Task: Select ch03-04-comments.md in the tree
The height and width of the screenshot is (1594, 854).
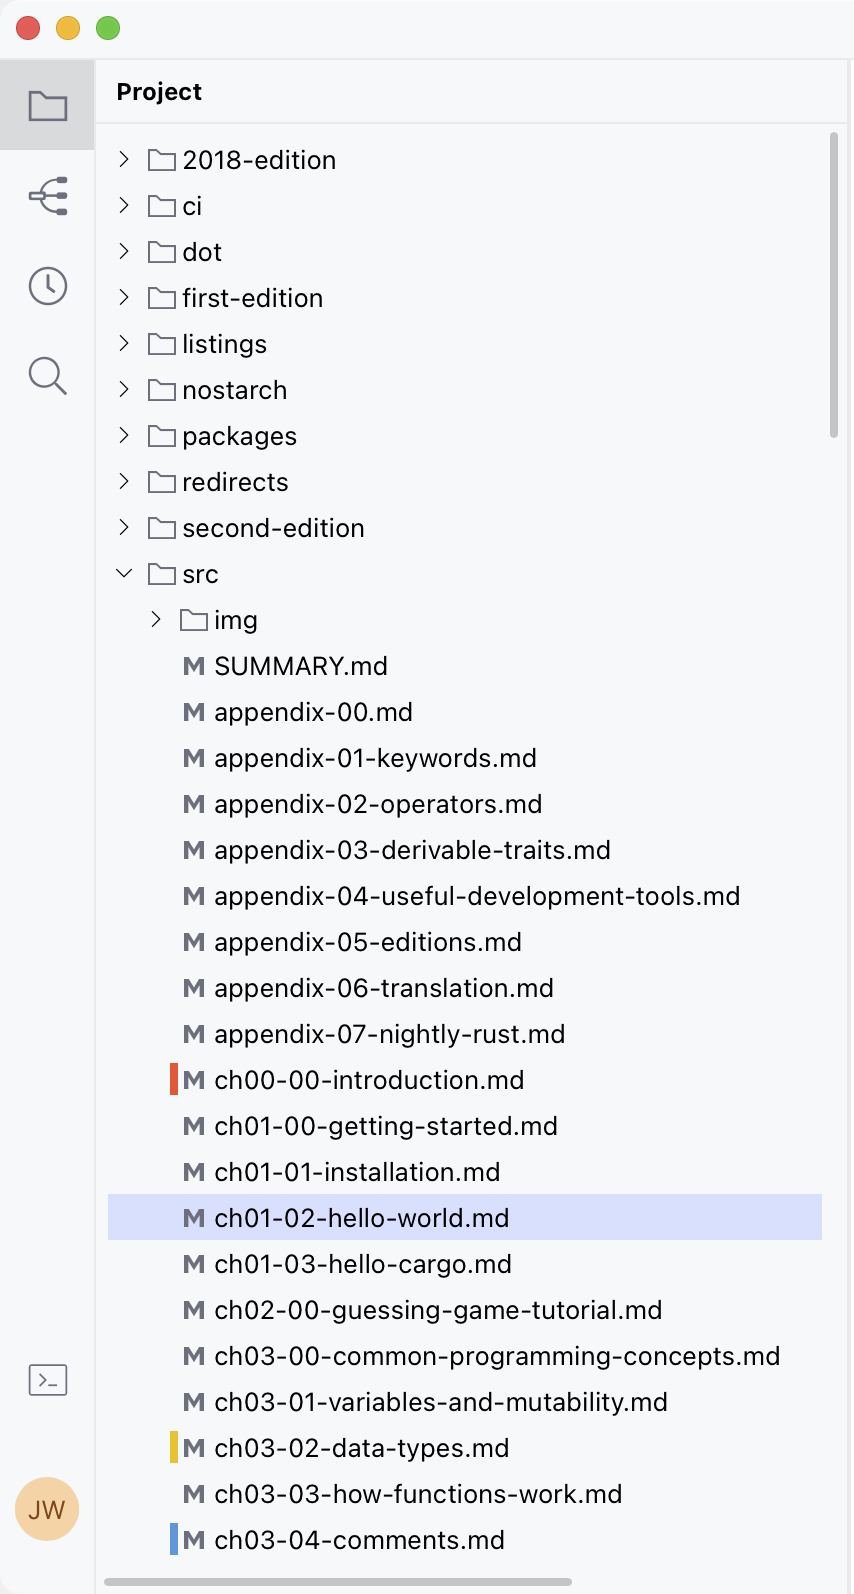Action: pos(359,1540)
